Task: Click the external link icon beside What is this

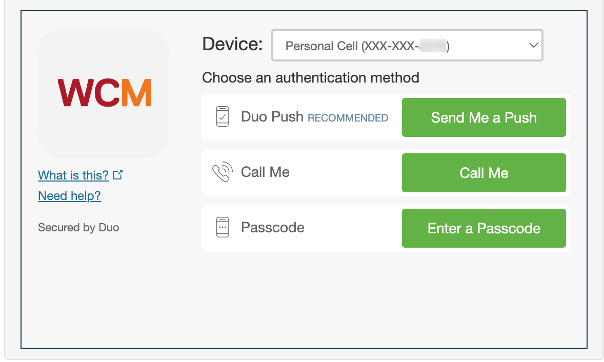Action: click(x=118, y=175)
